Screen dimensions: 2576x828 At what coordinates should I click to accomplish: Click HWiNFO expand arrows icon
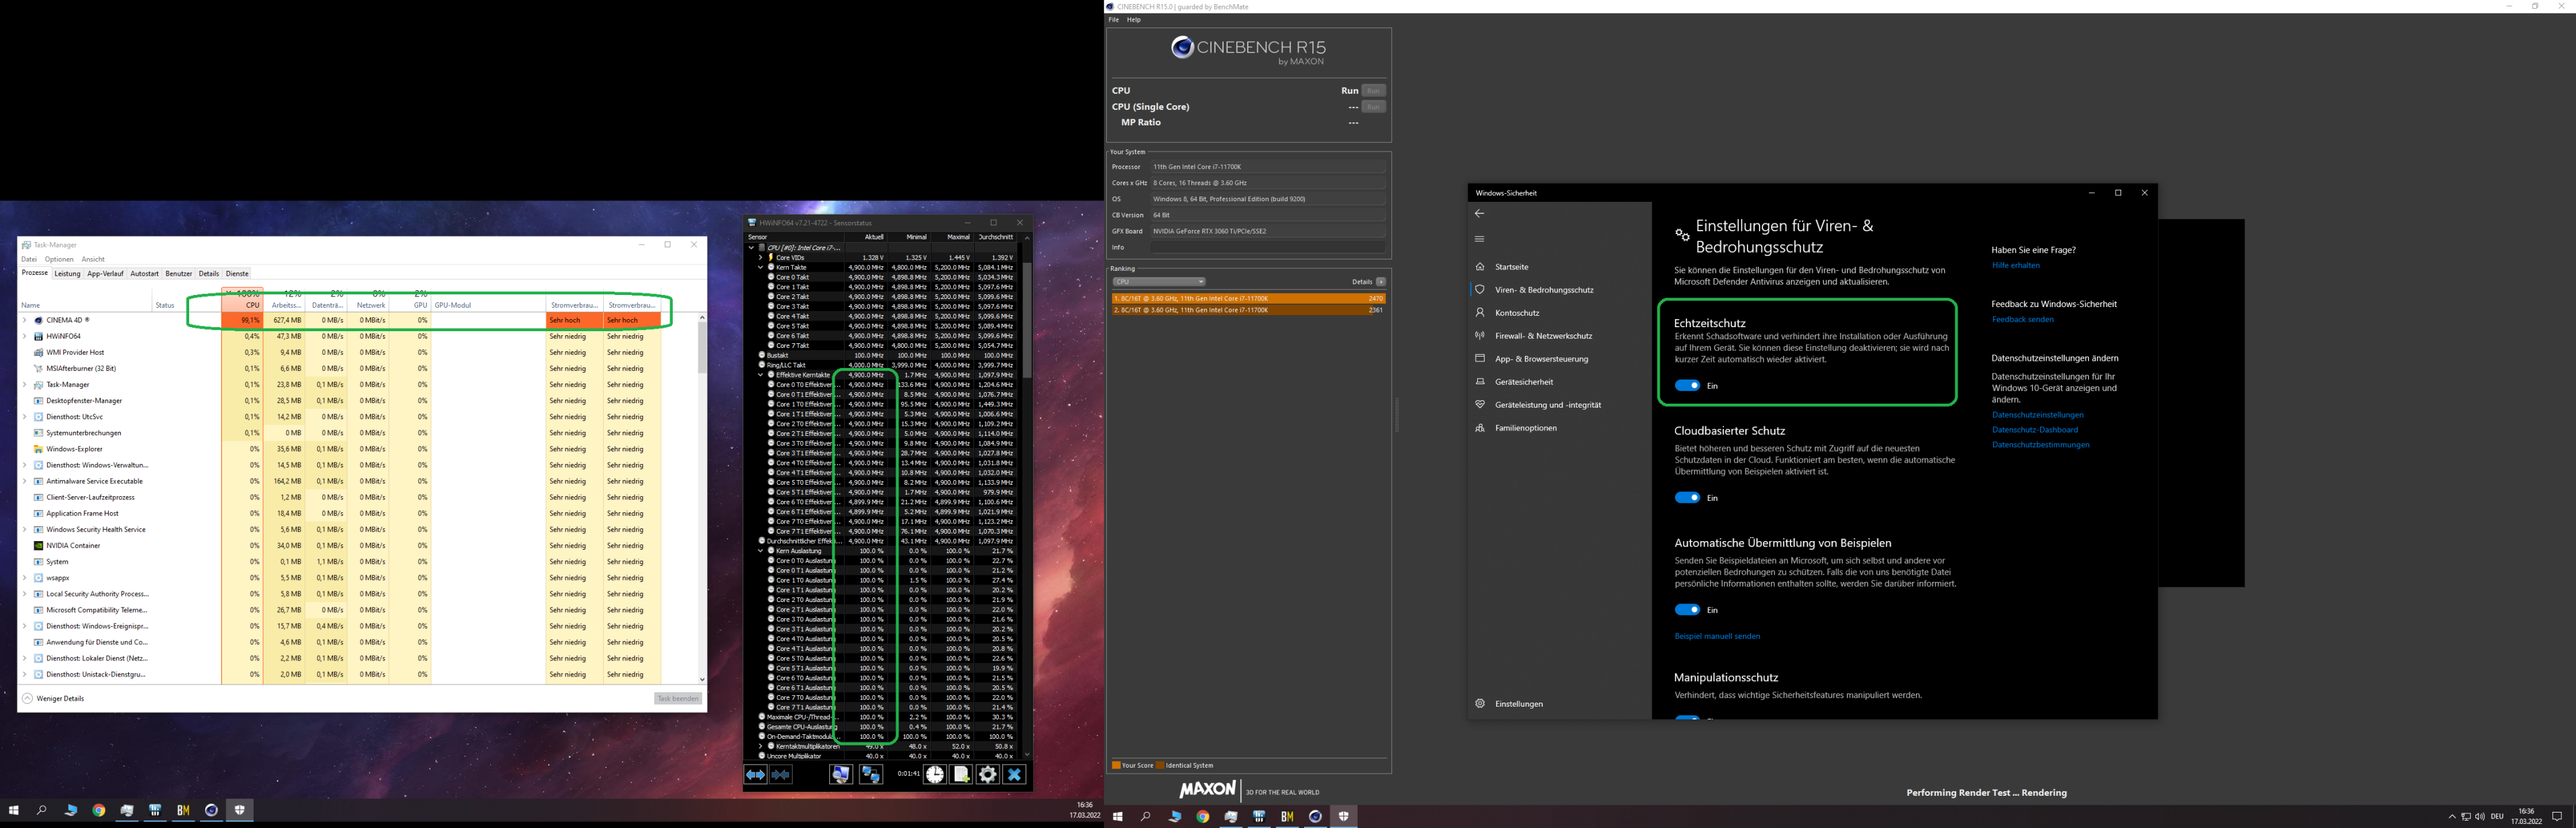click(756, 775)
